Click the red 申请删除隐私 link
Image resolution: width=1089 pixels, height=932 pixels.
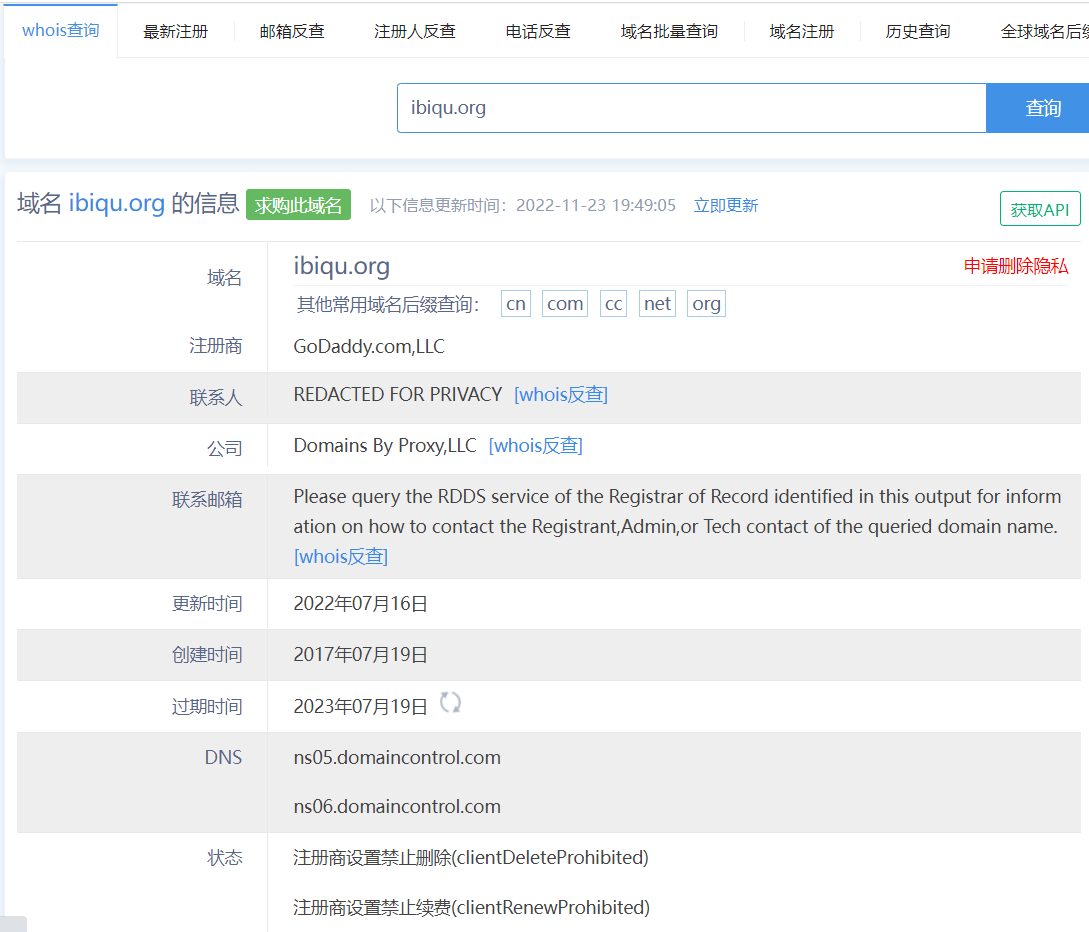click(1015, 266)
